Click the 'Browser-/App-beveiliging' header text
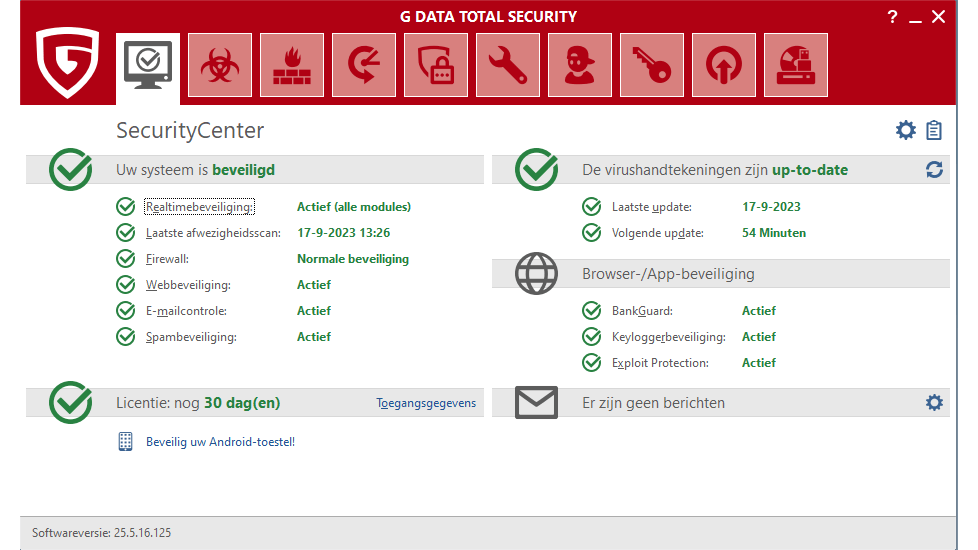The width and height of the screenshot is (978, 550). 668,274
